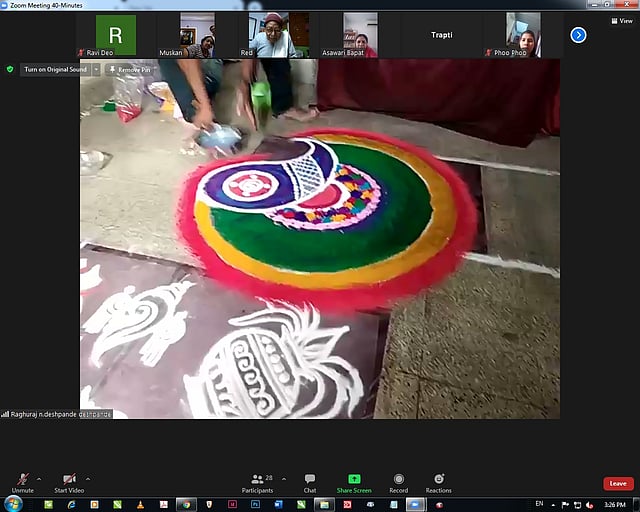Viewport: 640px width, 512px height.
Task: Click the green encryption shield icon
Action: tap(10, 70)
